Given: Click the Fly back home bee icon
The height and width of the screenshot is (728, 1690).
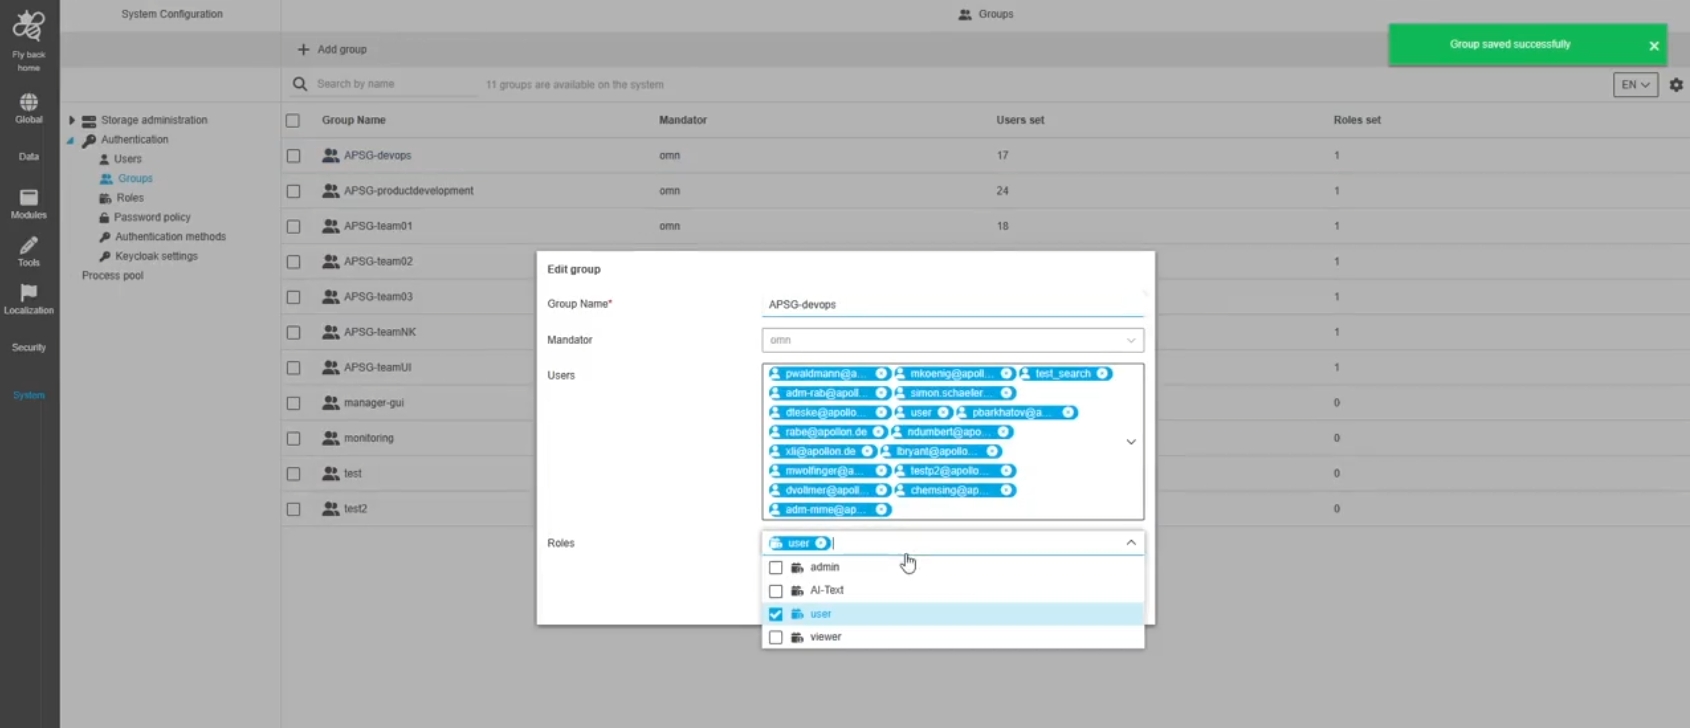Looking at the screenshot, I should (28, 27).
